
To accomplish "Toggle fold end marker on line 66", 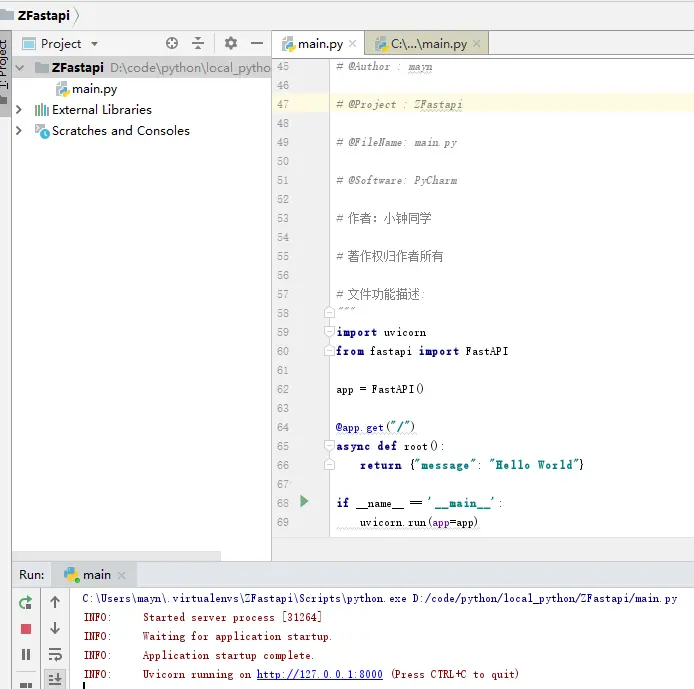I will coord(329,465).
